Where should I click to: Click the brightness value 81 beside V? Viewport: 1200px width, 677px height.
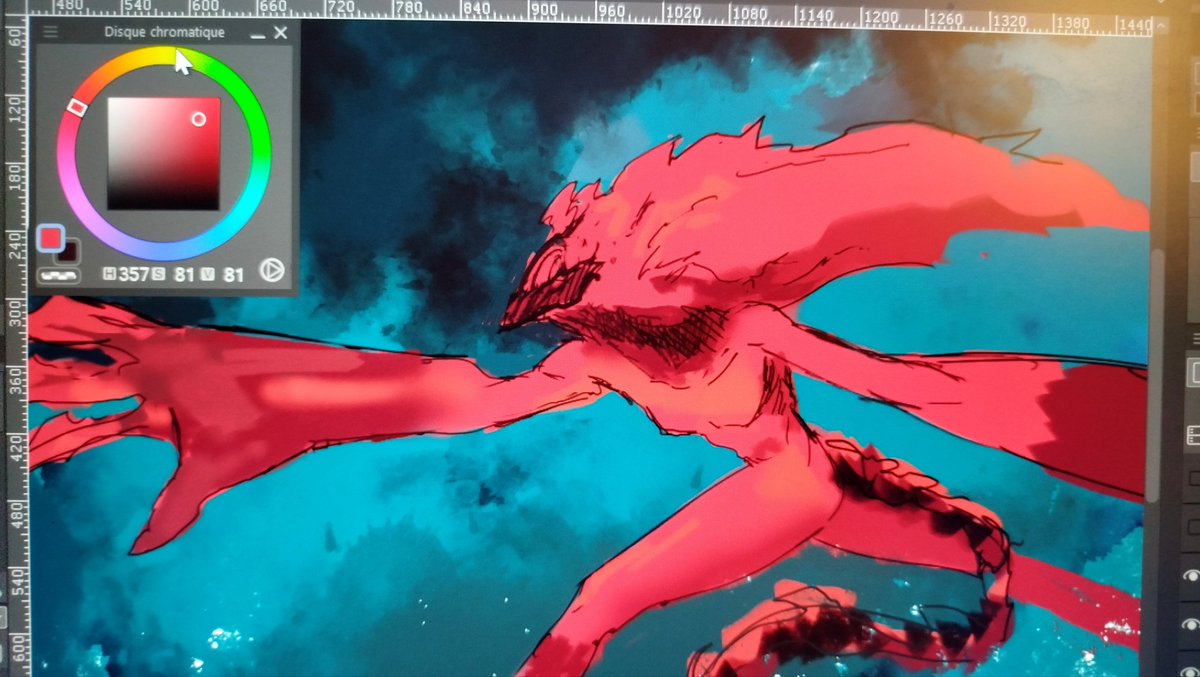pos(233,273)
